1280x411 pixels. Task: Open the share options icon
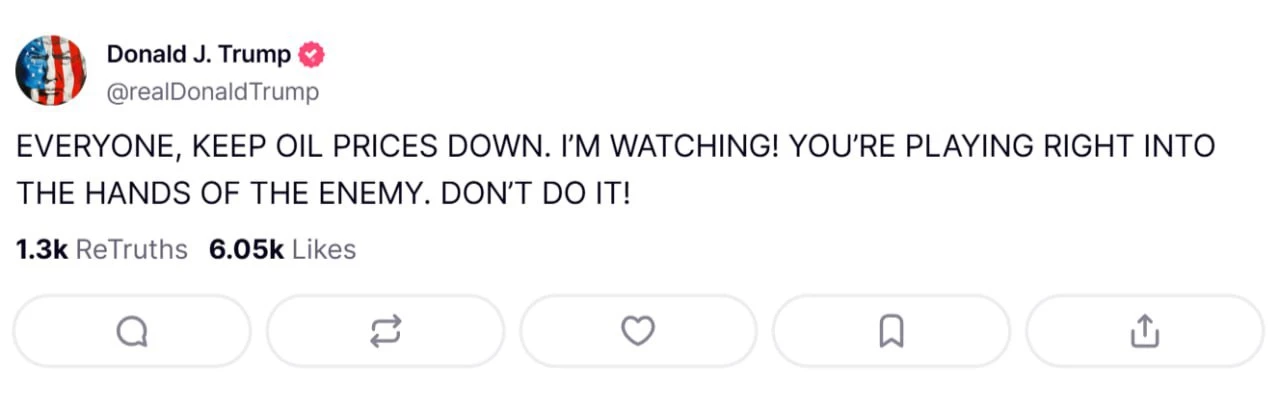(1144, 331)
